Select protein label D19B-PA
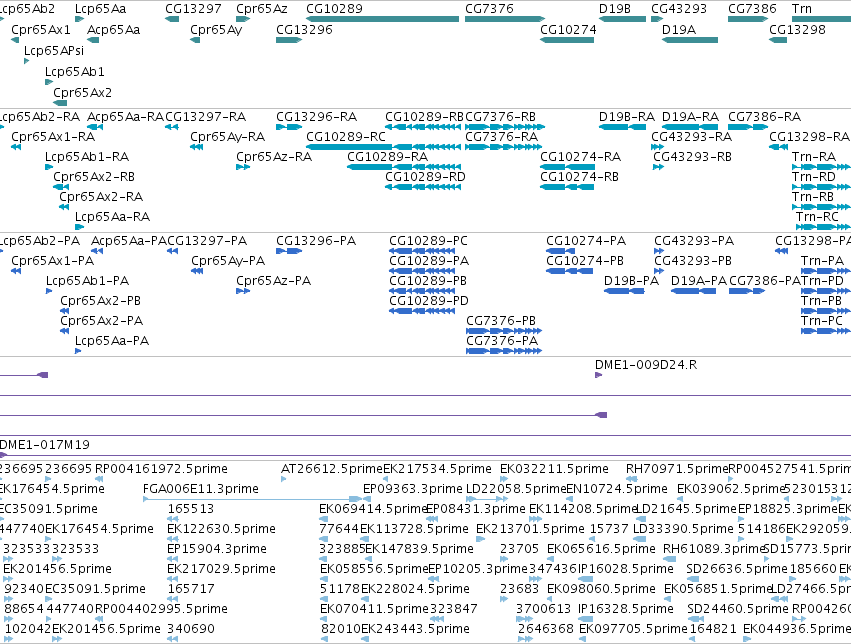 point(631,281)
